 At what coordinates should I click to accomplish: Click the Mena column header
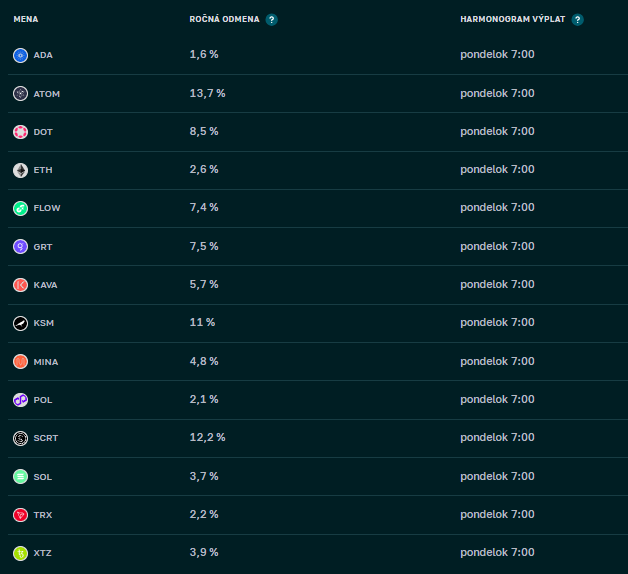(x=26, y=19)
